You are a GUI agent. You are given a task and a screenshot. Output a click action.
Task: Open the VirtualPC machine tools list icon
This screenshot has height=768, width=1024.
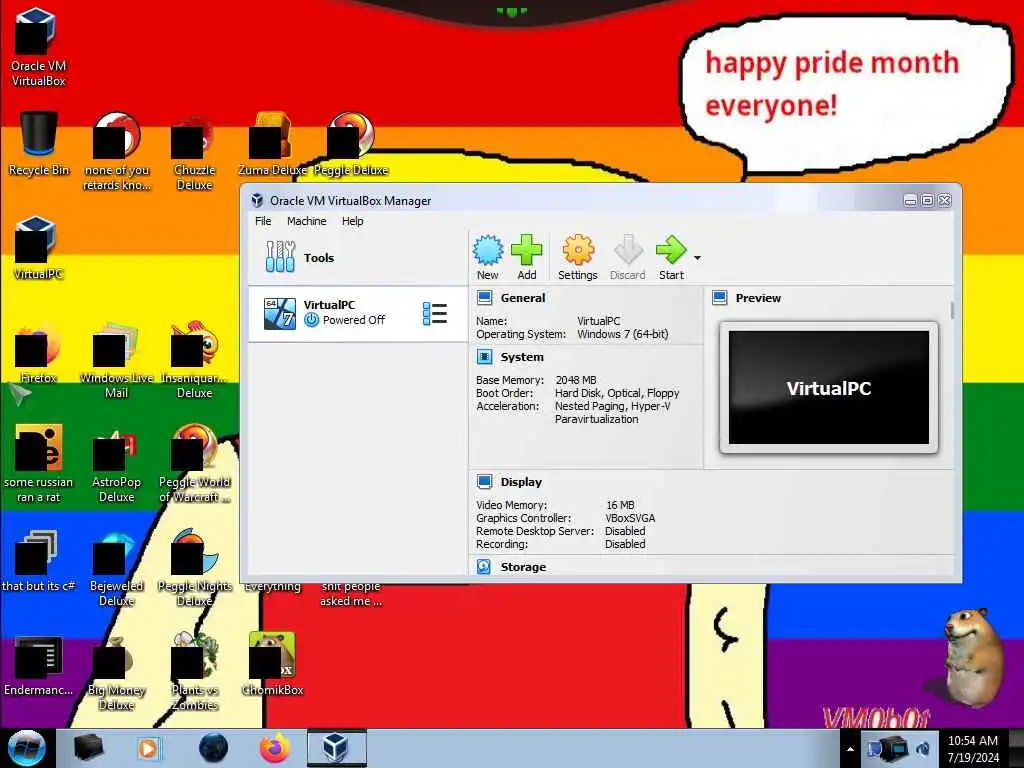point(435,313)
